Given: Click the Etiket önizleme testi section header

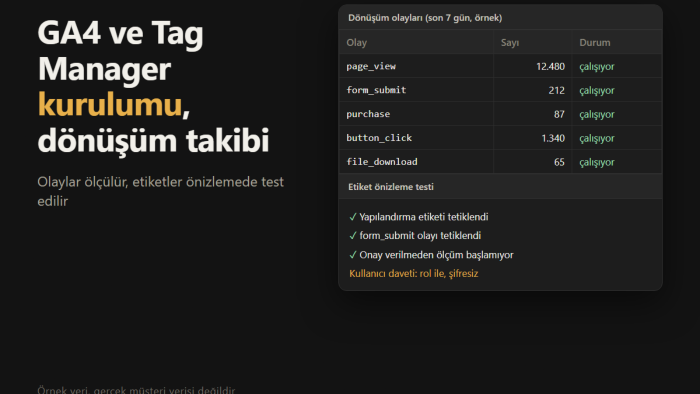Looking at the screenshot, I should pos(391,187).
